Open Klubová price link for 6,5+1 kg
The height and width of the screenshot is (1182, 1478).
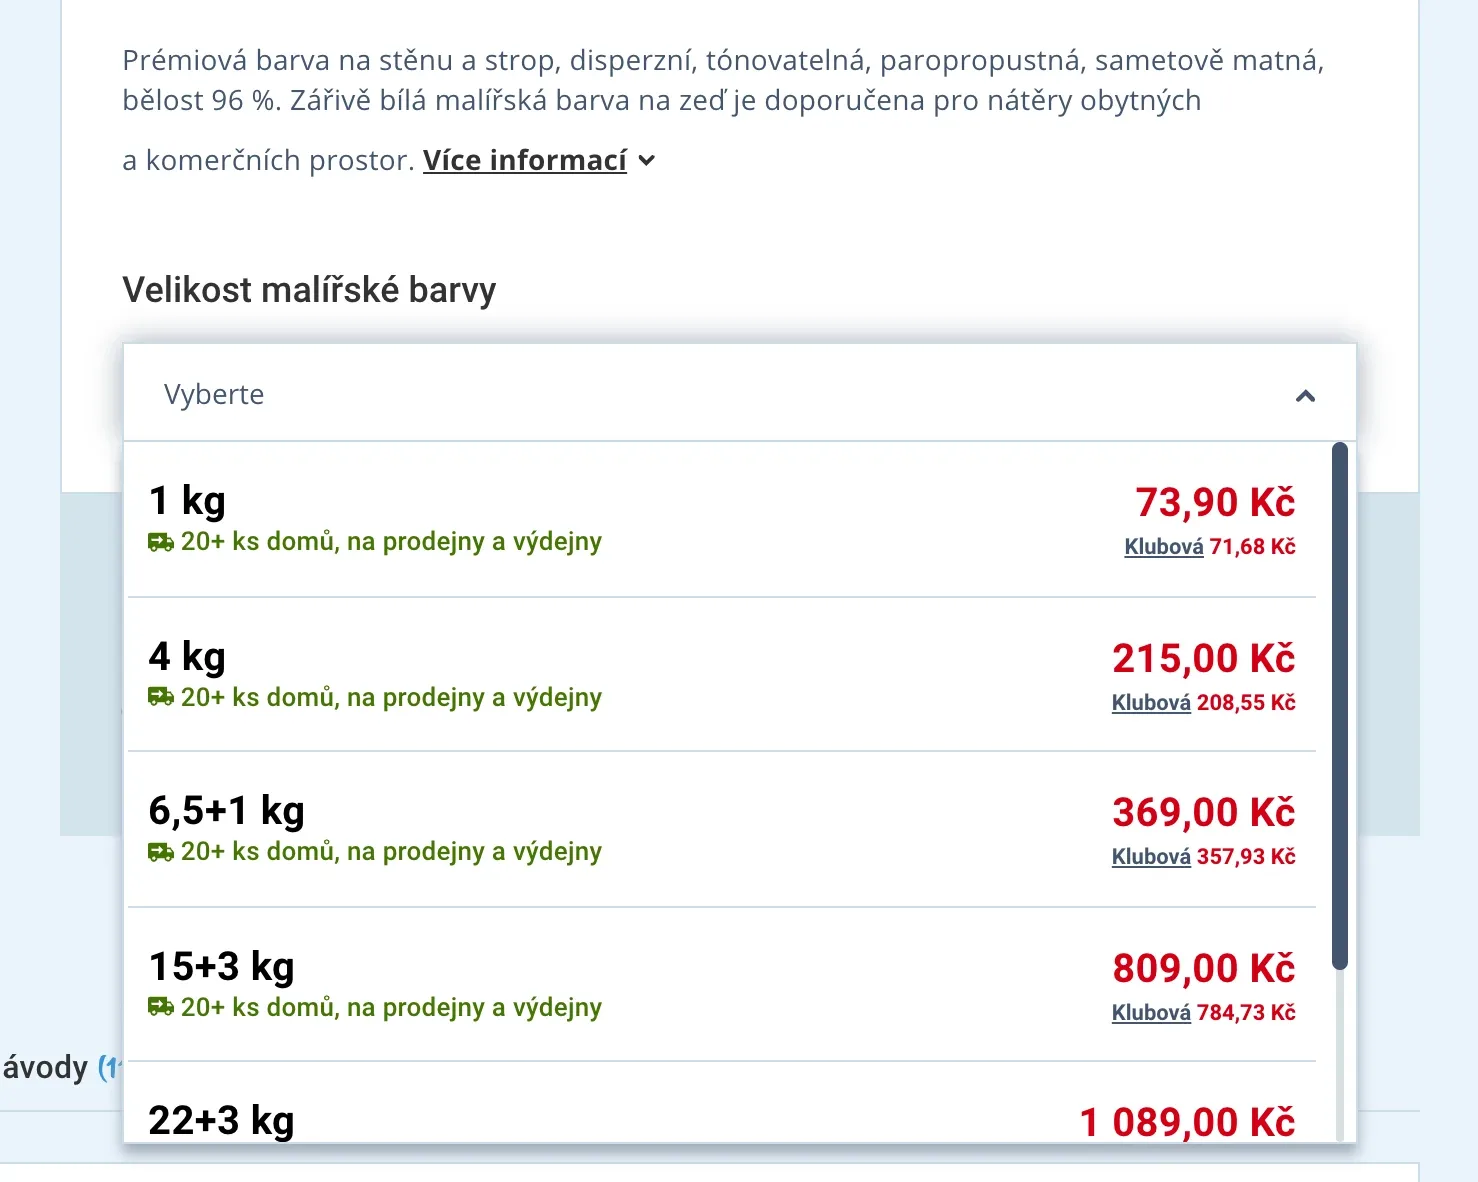1151,857
